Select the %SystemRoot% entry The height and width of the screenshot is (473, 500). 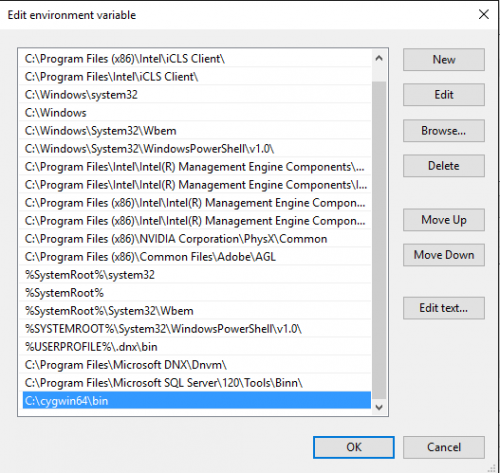[x=197, y=293]
